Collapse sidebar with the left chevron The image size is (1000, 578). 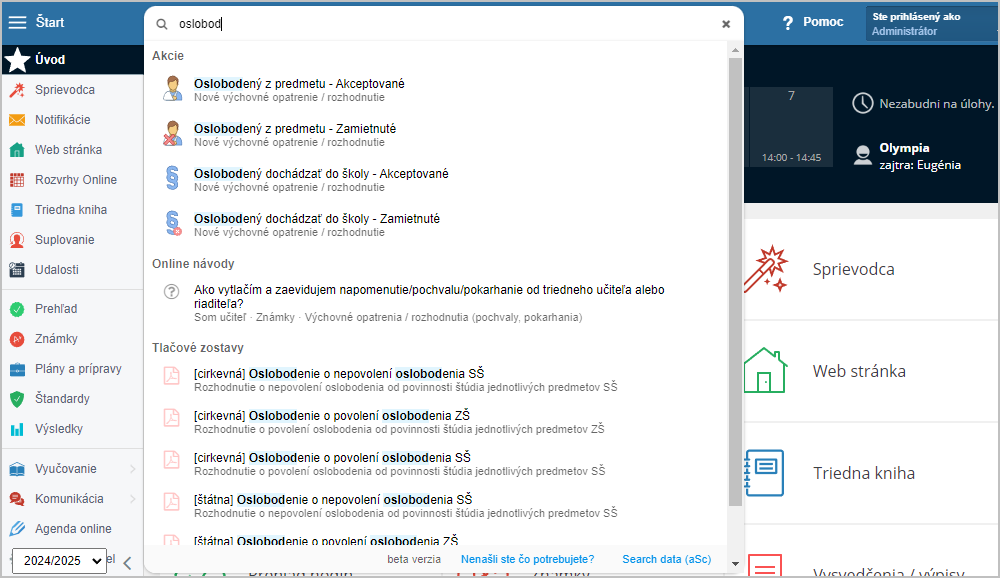[128, 563]
